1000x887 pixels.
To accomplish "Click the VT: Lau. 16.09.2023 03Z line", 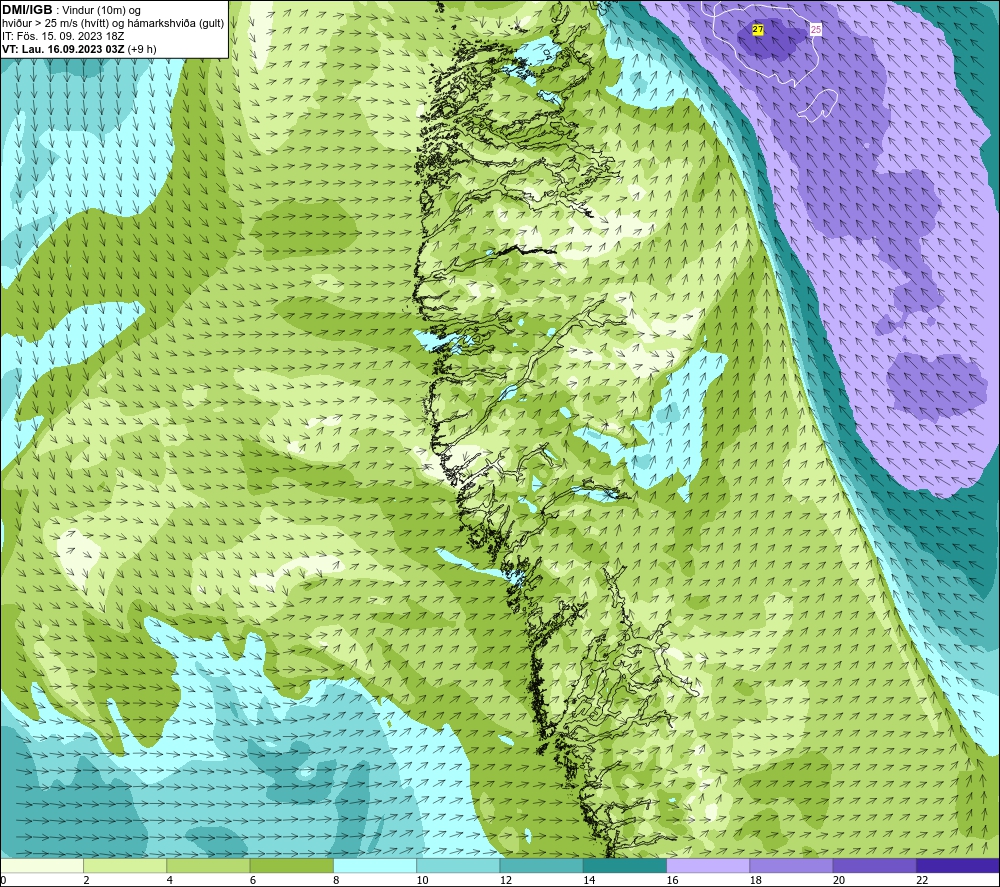I will [x=79, y=49].
